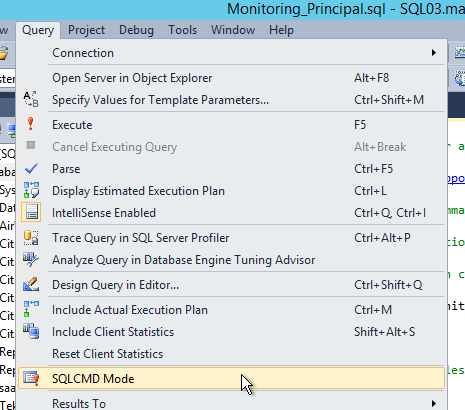
Task: Click the Specify Template Parameters A-B icon
Action: click(x=31, y=99)
